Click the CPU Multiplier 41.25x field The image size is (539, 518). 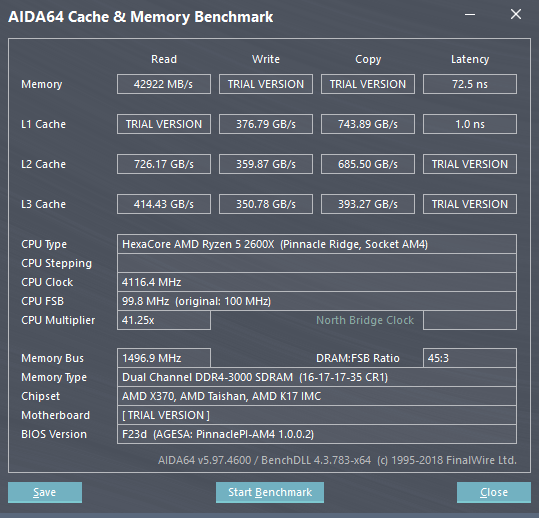(164, 320)
